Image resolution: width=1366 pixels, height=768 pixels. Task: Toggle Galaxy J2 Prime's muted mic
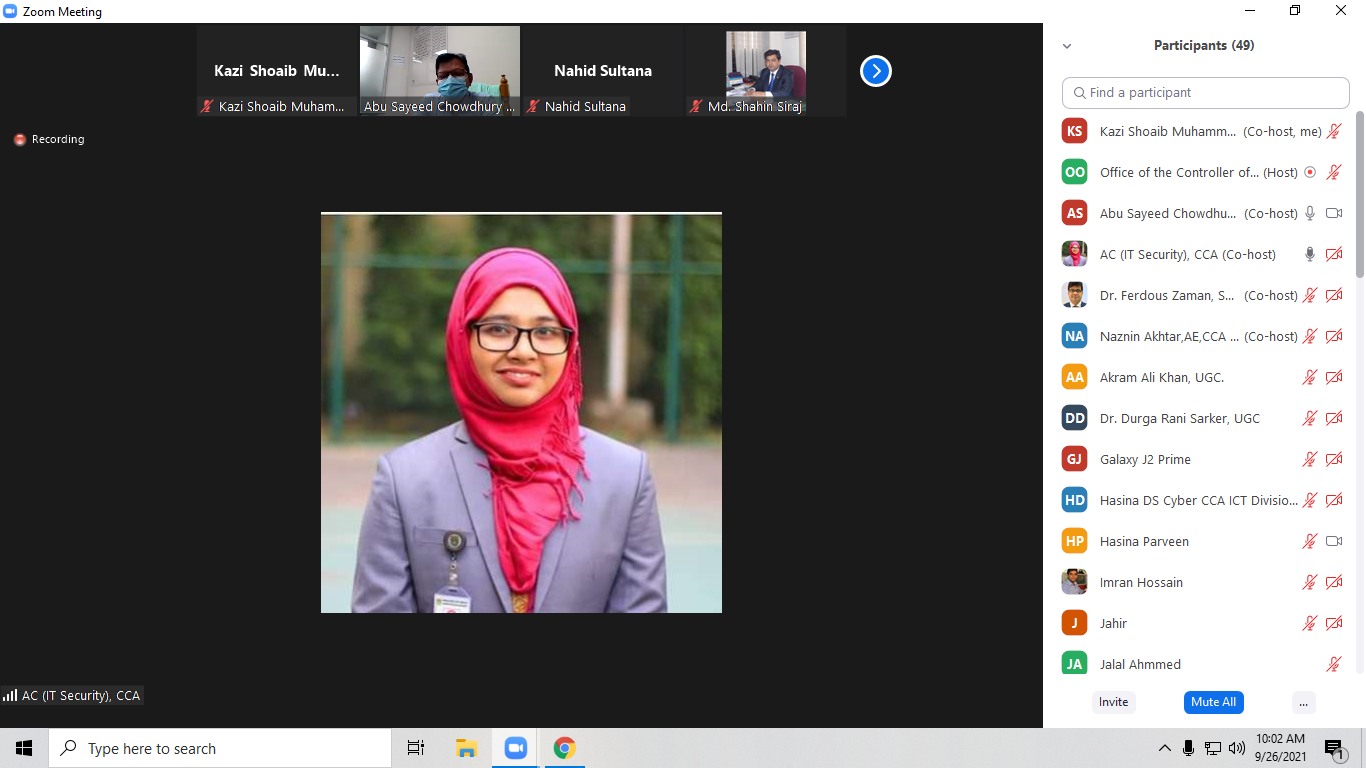1309,459
